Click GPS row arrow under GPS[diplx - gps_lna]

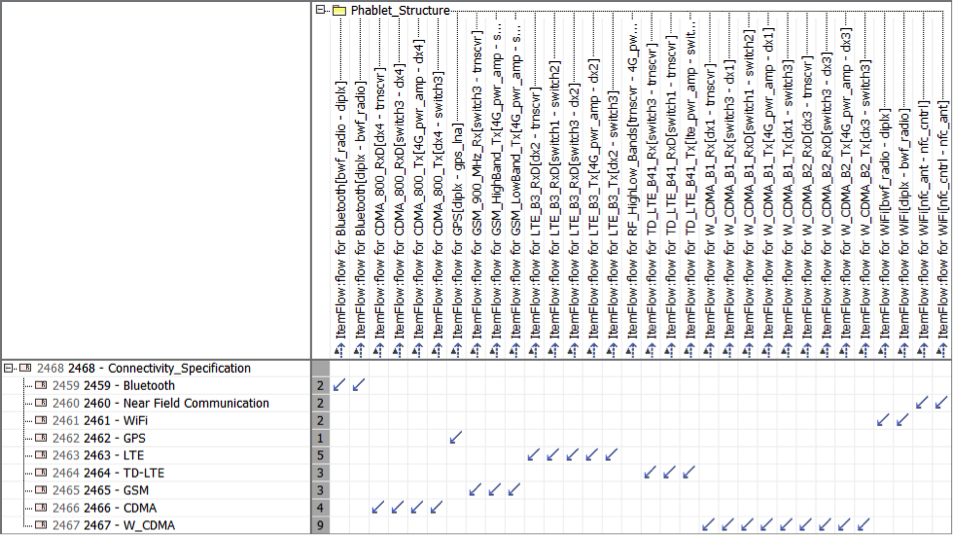[x=456, y=437]
